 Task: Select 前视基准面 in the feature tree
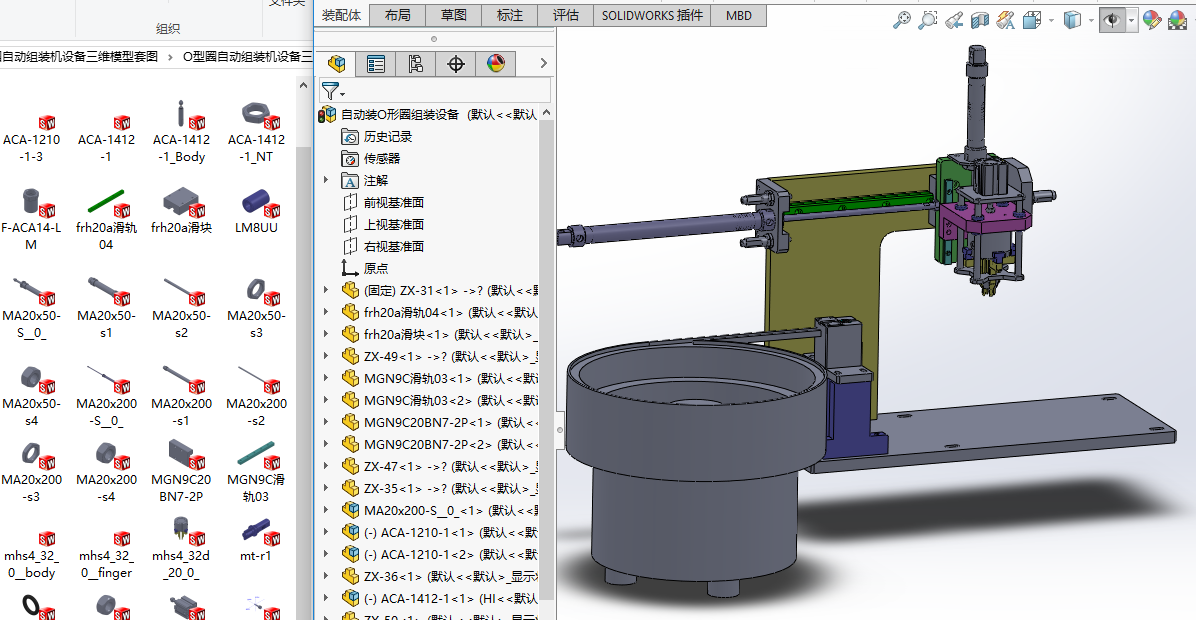point(393,202)
